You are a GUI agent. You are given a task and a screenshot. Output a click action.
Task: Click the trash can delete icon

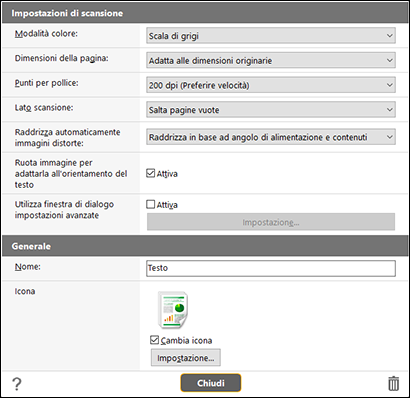[393, 383]
